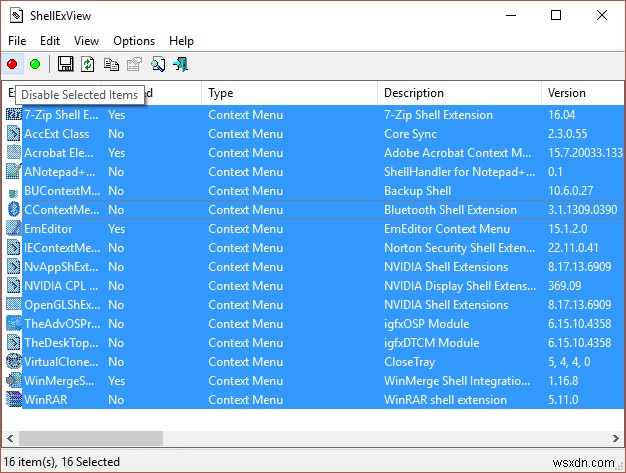
Task: Click the NVIDIA Display Shell Extens... description
Action: coord(460,286)
